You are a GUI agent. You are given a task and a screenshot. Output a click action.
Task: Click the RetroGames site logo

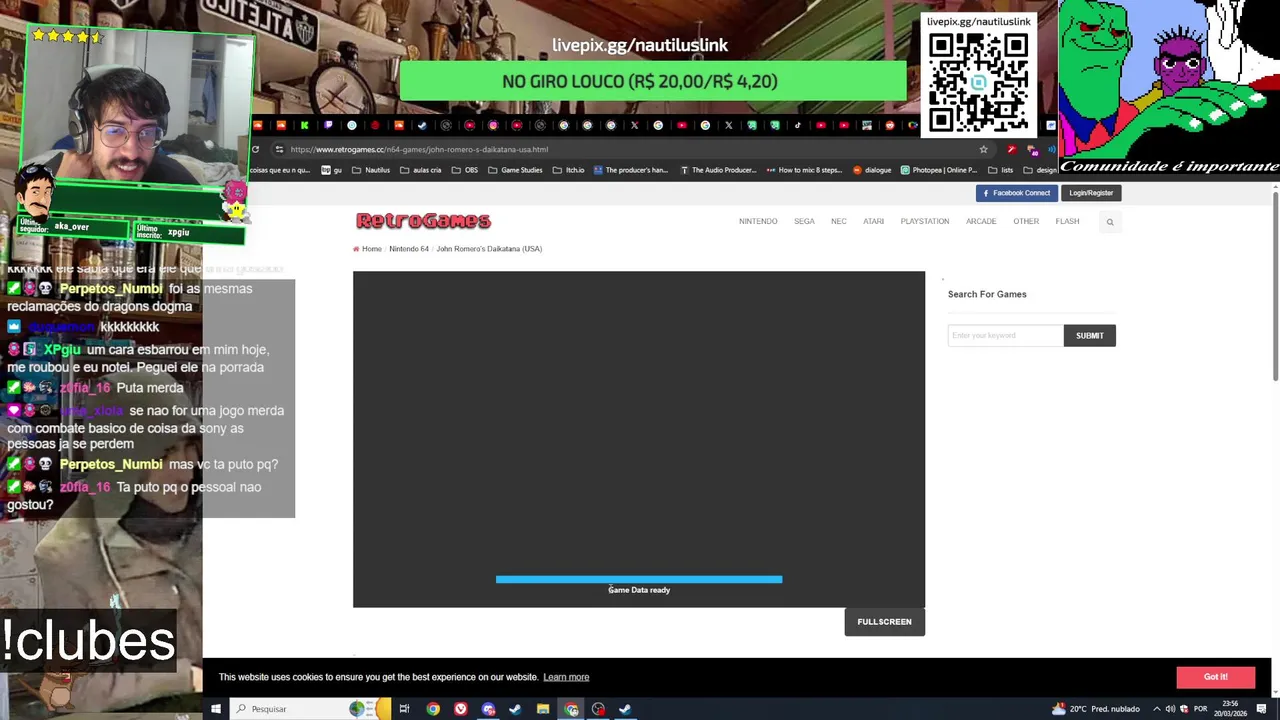coord(423,221)
